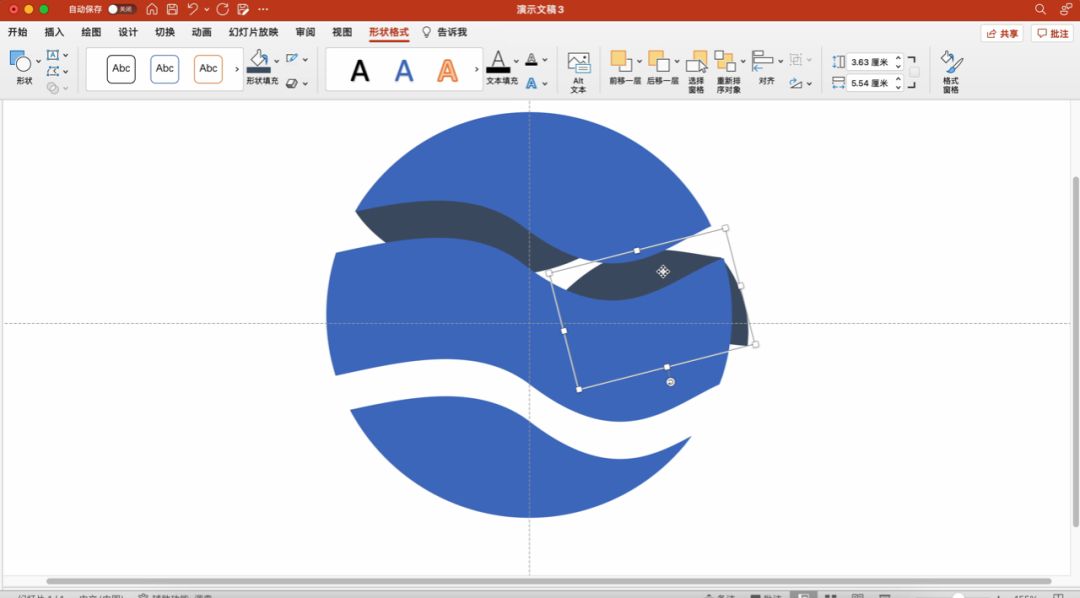Apply the black outline Abc shape style

[x=121, y=68]
